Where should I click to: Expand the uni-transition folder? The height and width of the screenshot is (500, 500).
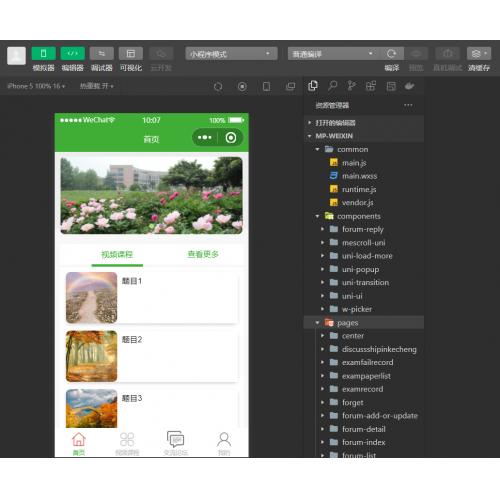(x=364, y=283)
